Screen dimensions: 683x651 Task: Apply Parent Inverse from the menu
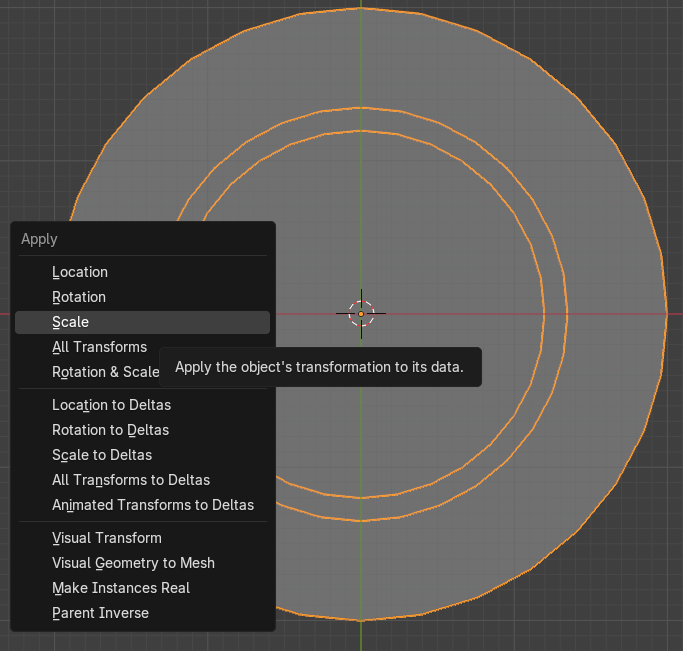[100, 613]
